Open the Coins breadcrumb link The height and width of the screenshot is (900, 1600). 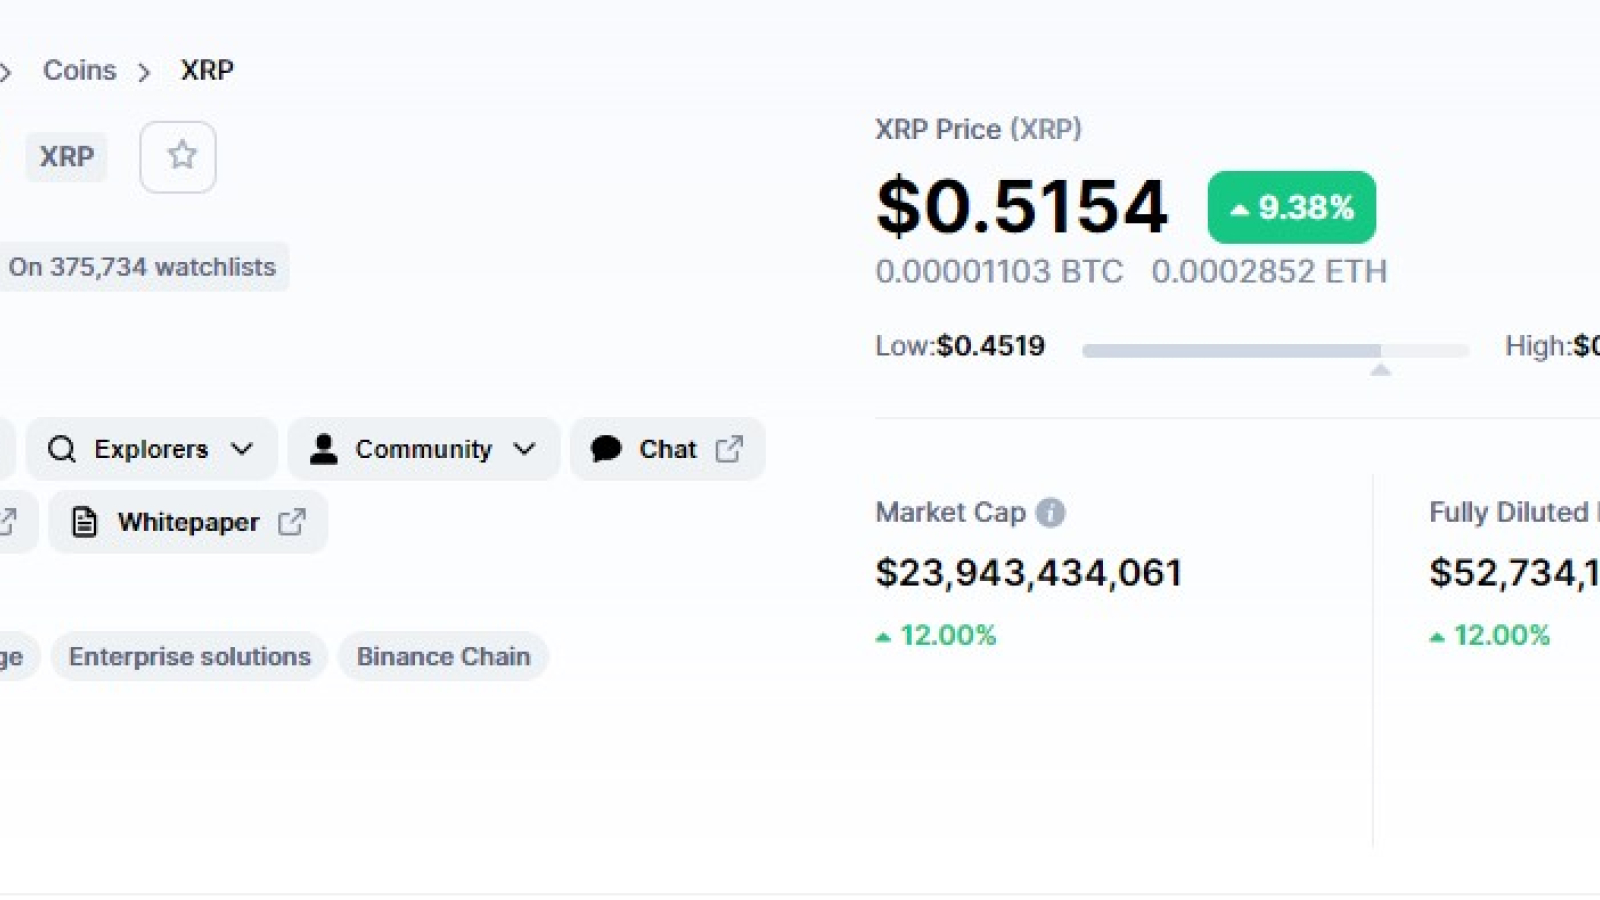point(79,70)
